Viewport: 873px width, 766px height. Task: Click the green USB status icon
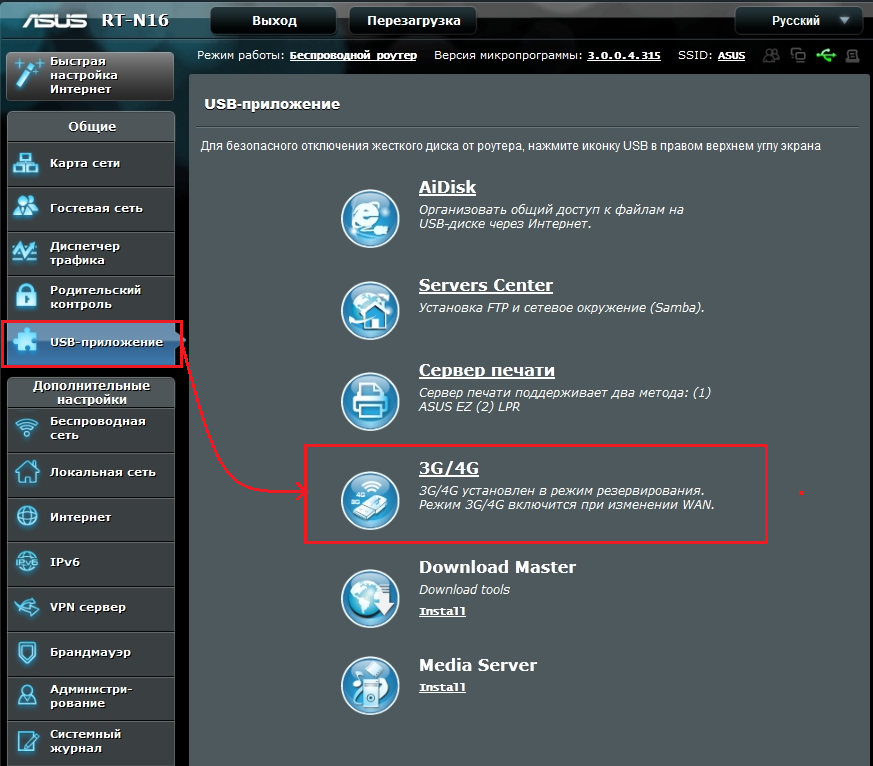pyautogui.click(x=825, y=56)
